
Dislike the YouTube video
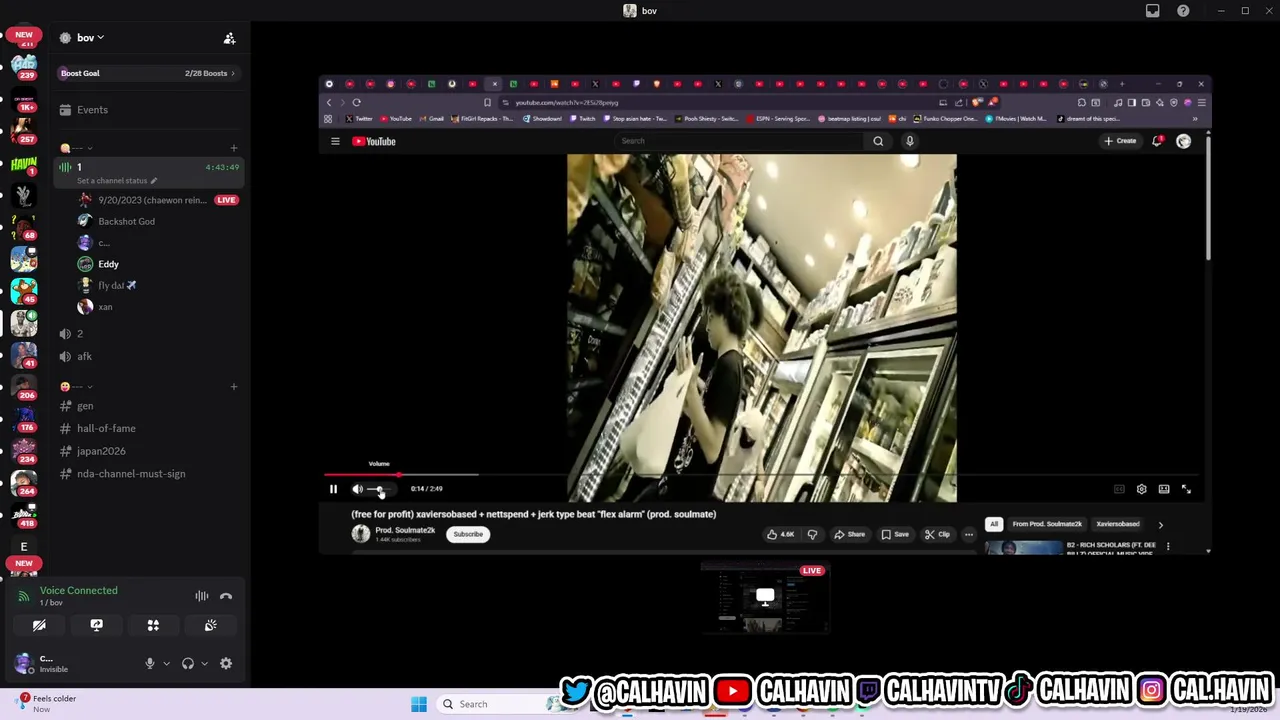[812, 534]
